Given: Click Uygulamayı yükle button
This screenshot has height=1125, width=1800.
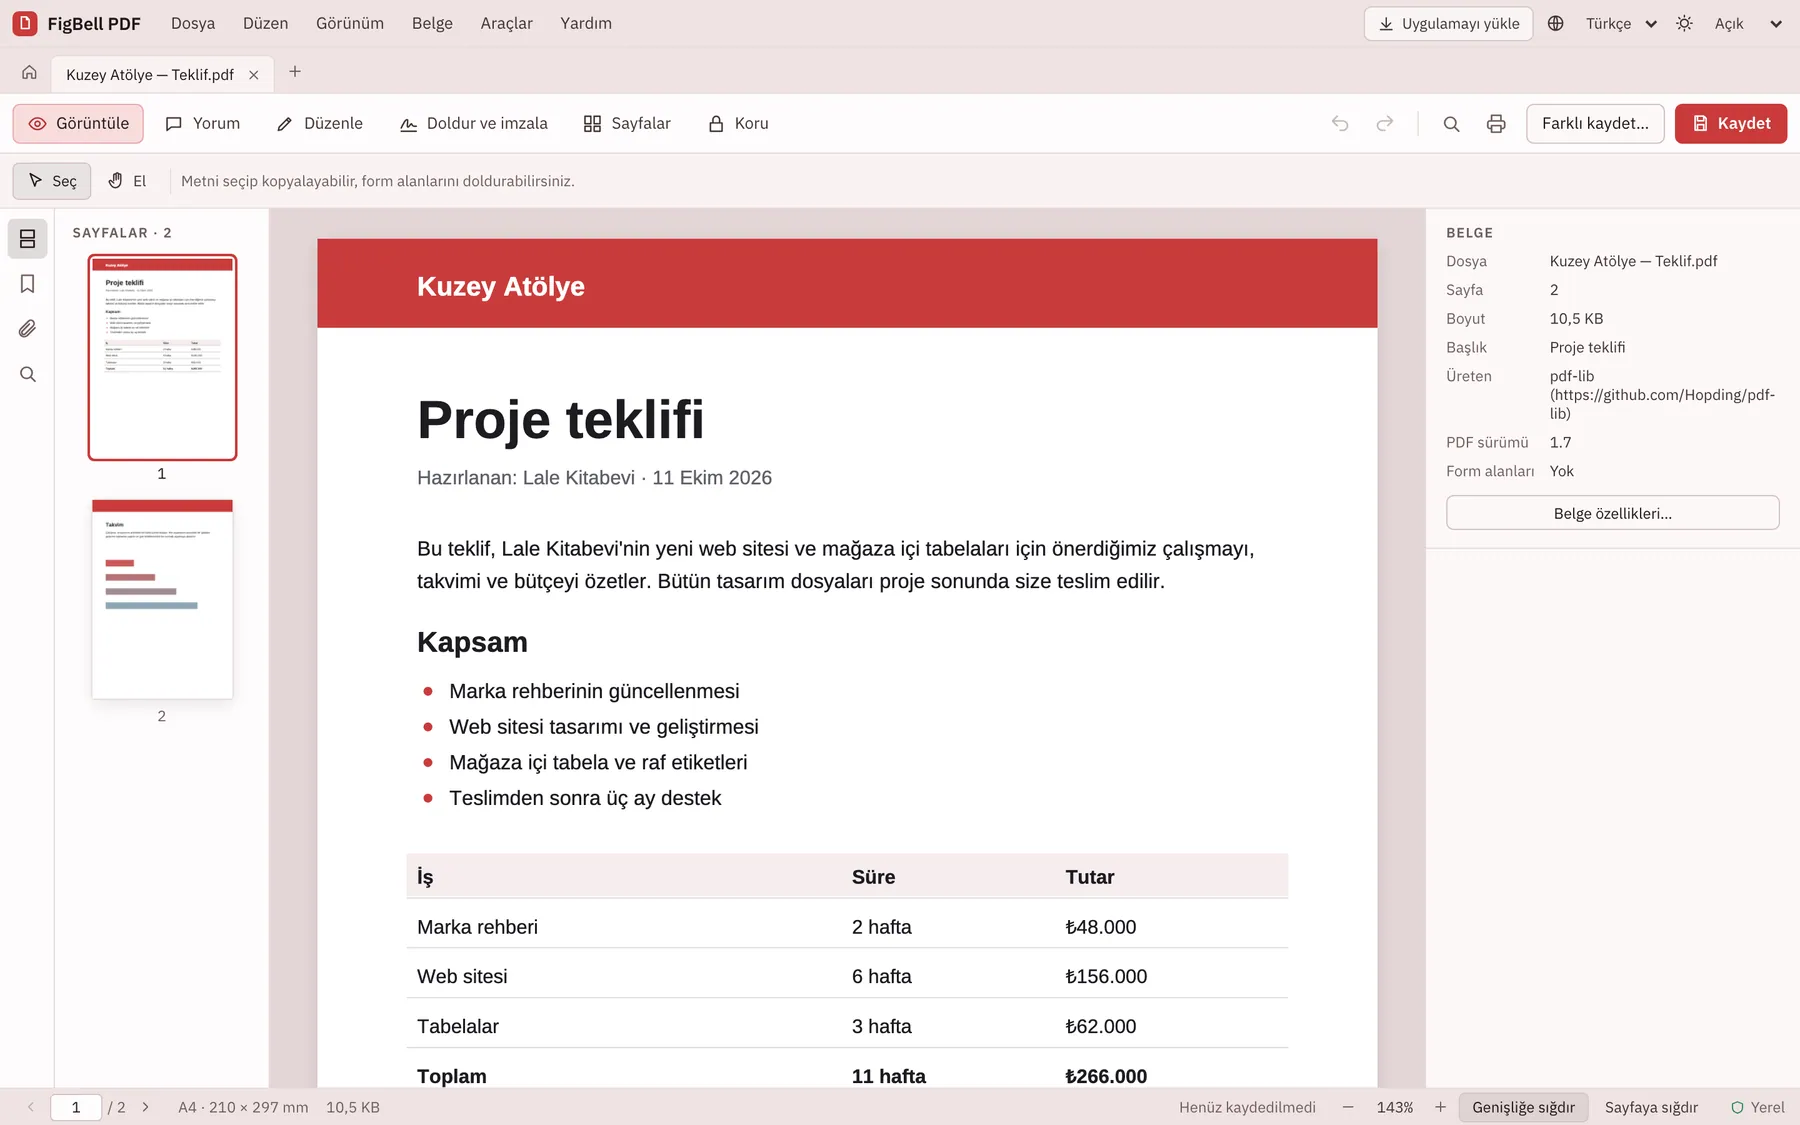Looking at the screenshot, I should pyautogui.click(x=1448, y=24).
